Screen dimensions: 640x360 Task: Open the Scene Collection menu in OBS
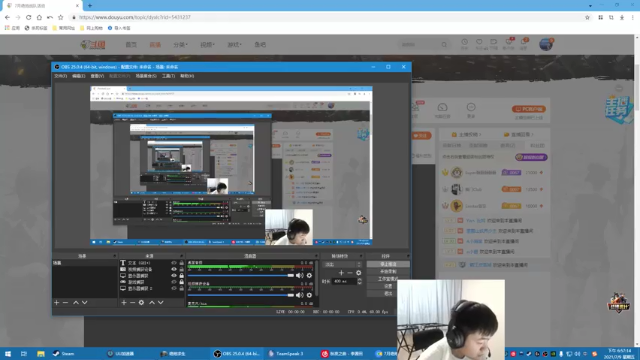[146, 76]
